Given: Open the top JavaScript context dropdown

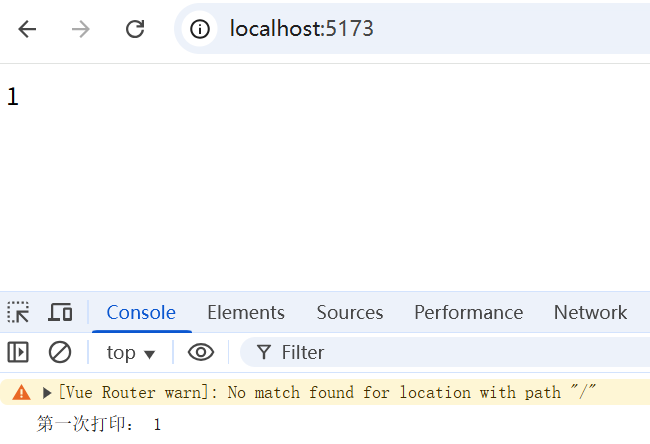Looking at the screenshot, I should (130, 353).
